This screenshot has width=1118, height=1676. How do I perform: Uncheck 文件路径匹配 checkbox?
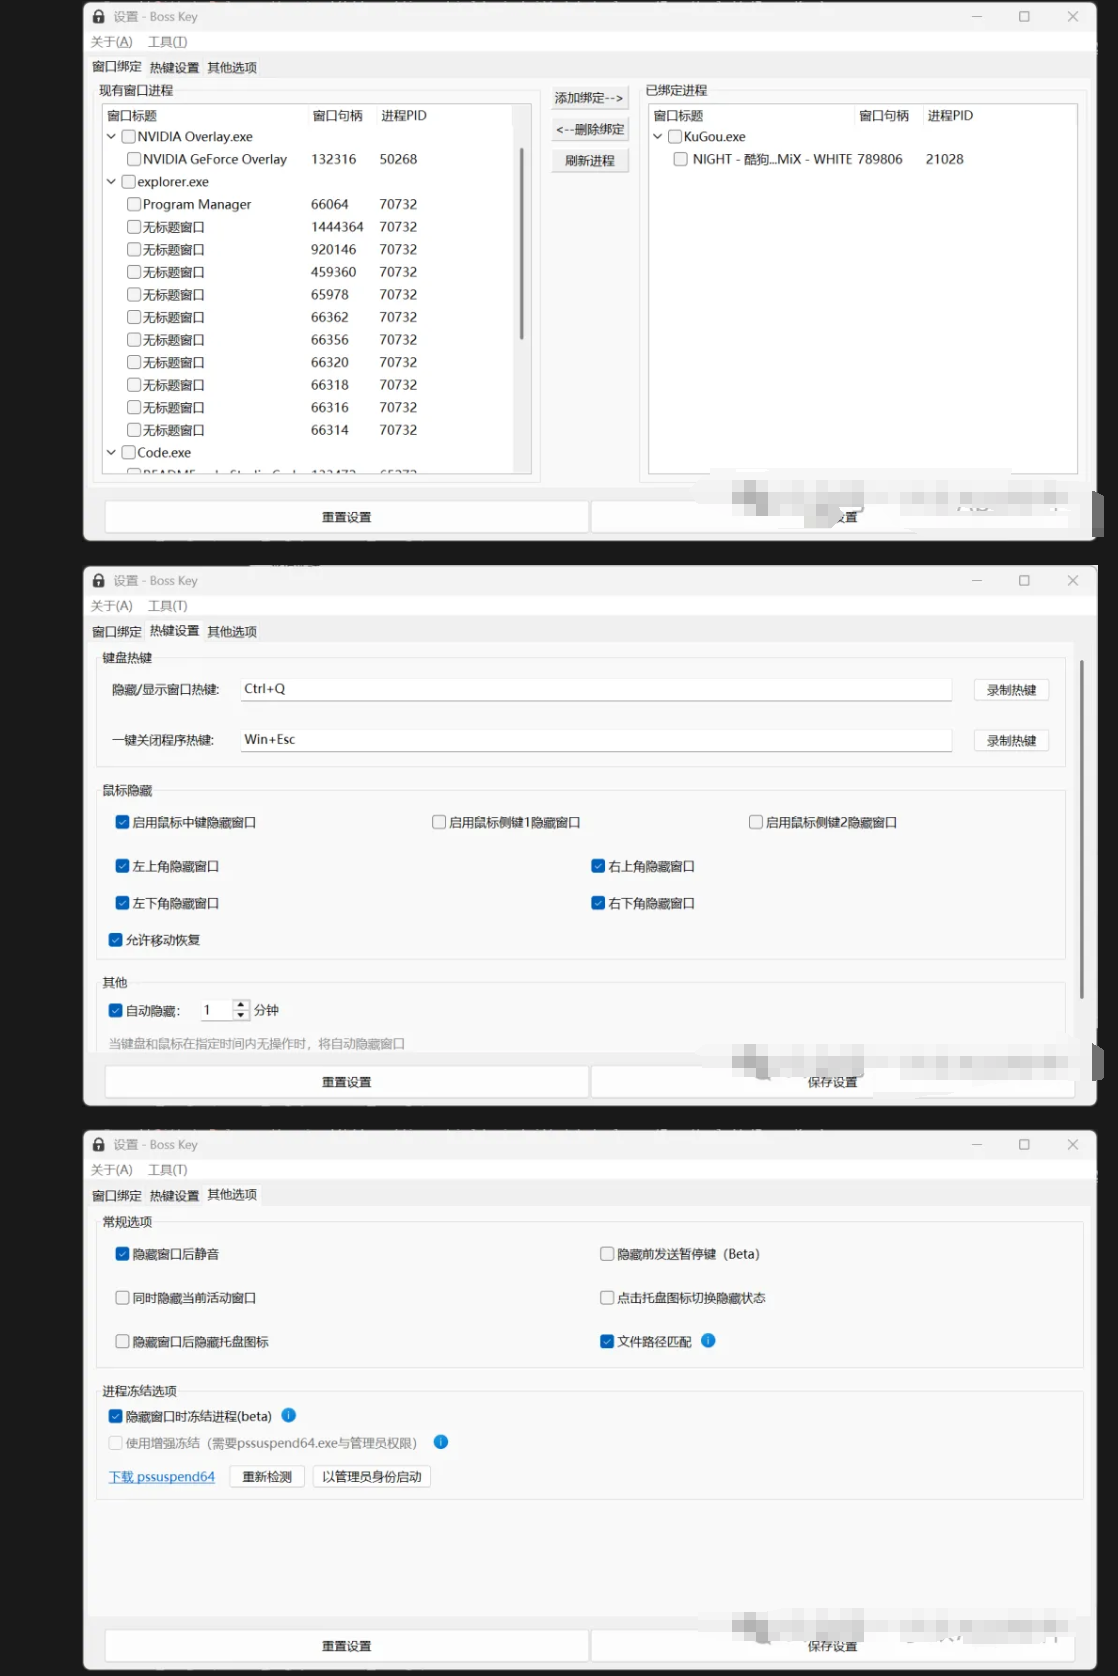coord(607,1341)
